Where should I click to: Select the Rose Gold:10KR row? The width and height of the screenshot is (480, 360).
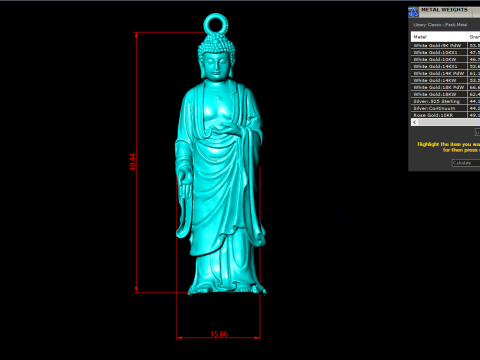[445, 115]
